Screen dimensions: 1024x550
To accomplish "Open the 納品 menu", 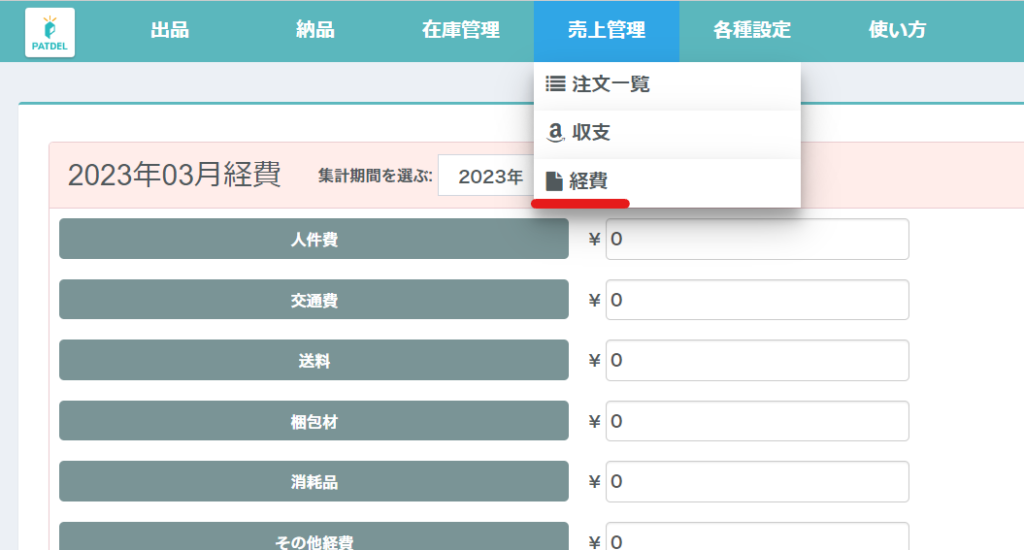I will click(315, 30).
